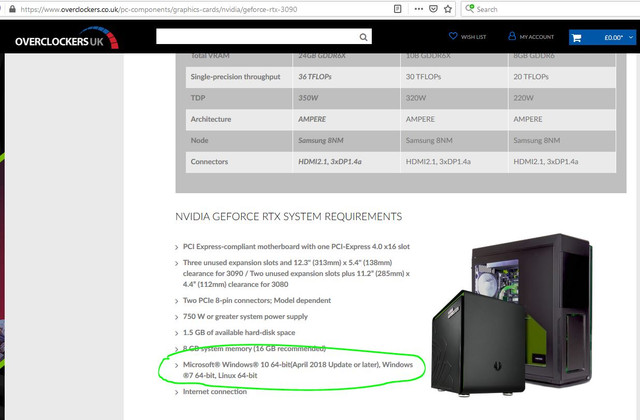This screenshot has width=640, height=420.
Task: Click the PC cases product image
Action: coord(511,315)
